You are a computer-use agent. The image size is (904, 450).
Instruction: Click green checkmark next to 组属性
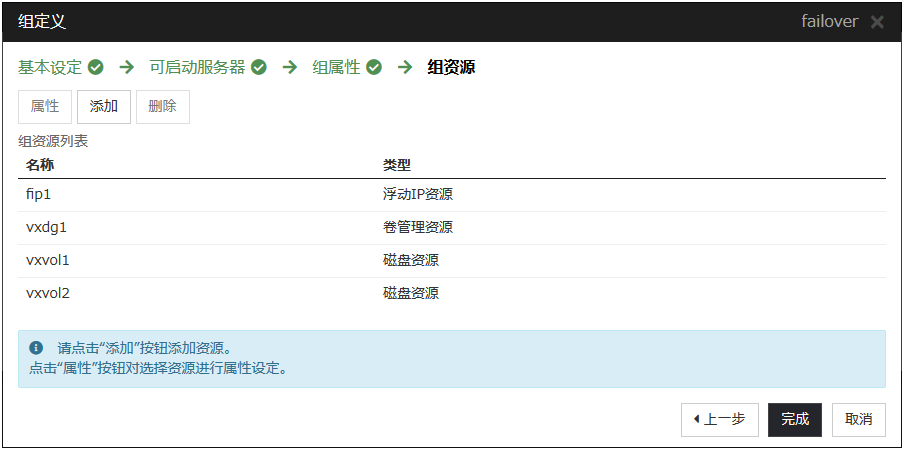[x=374, y=68]
